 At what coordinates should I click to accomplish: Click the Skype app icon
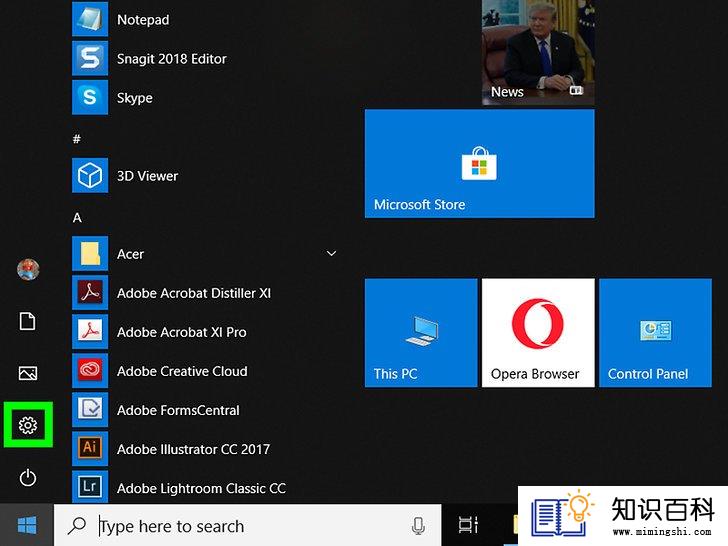pos(90,97)
